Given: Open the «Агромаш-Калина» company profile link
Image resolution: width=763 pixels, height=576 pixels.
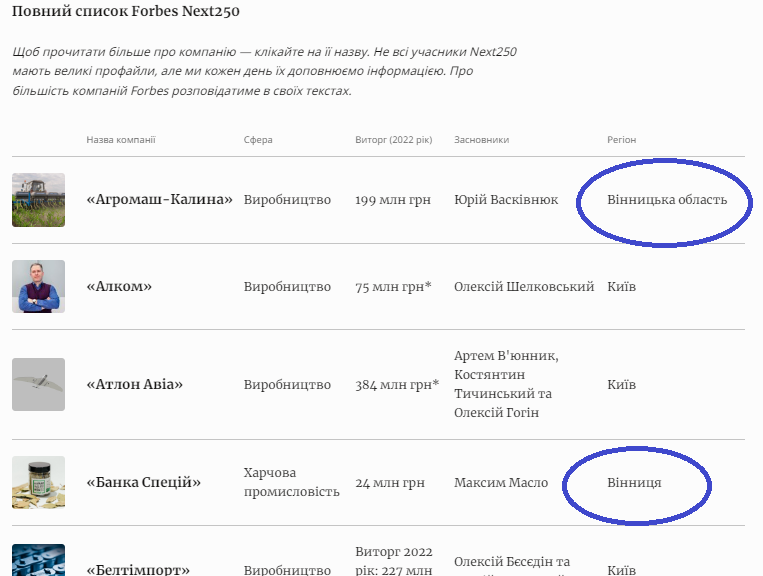Looking at the screenshot, I should 159,200.
